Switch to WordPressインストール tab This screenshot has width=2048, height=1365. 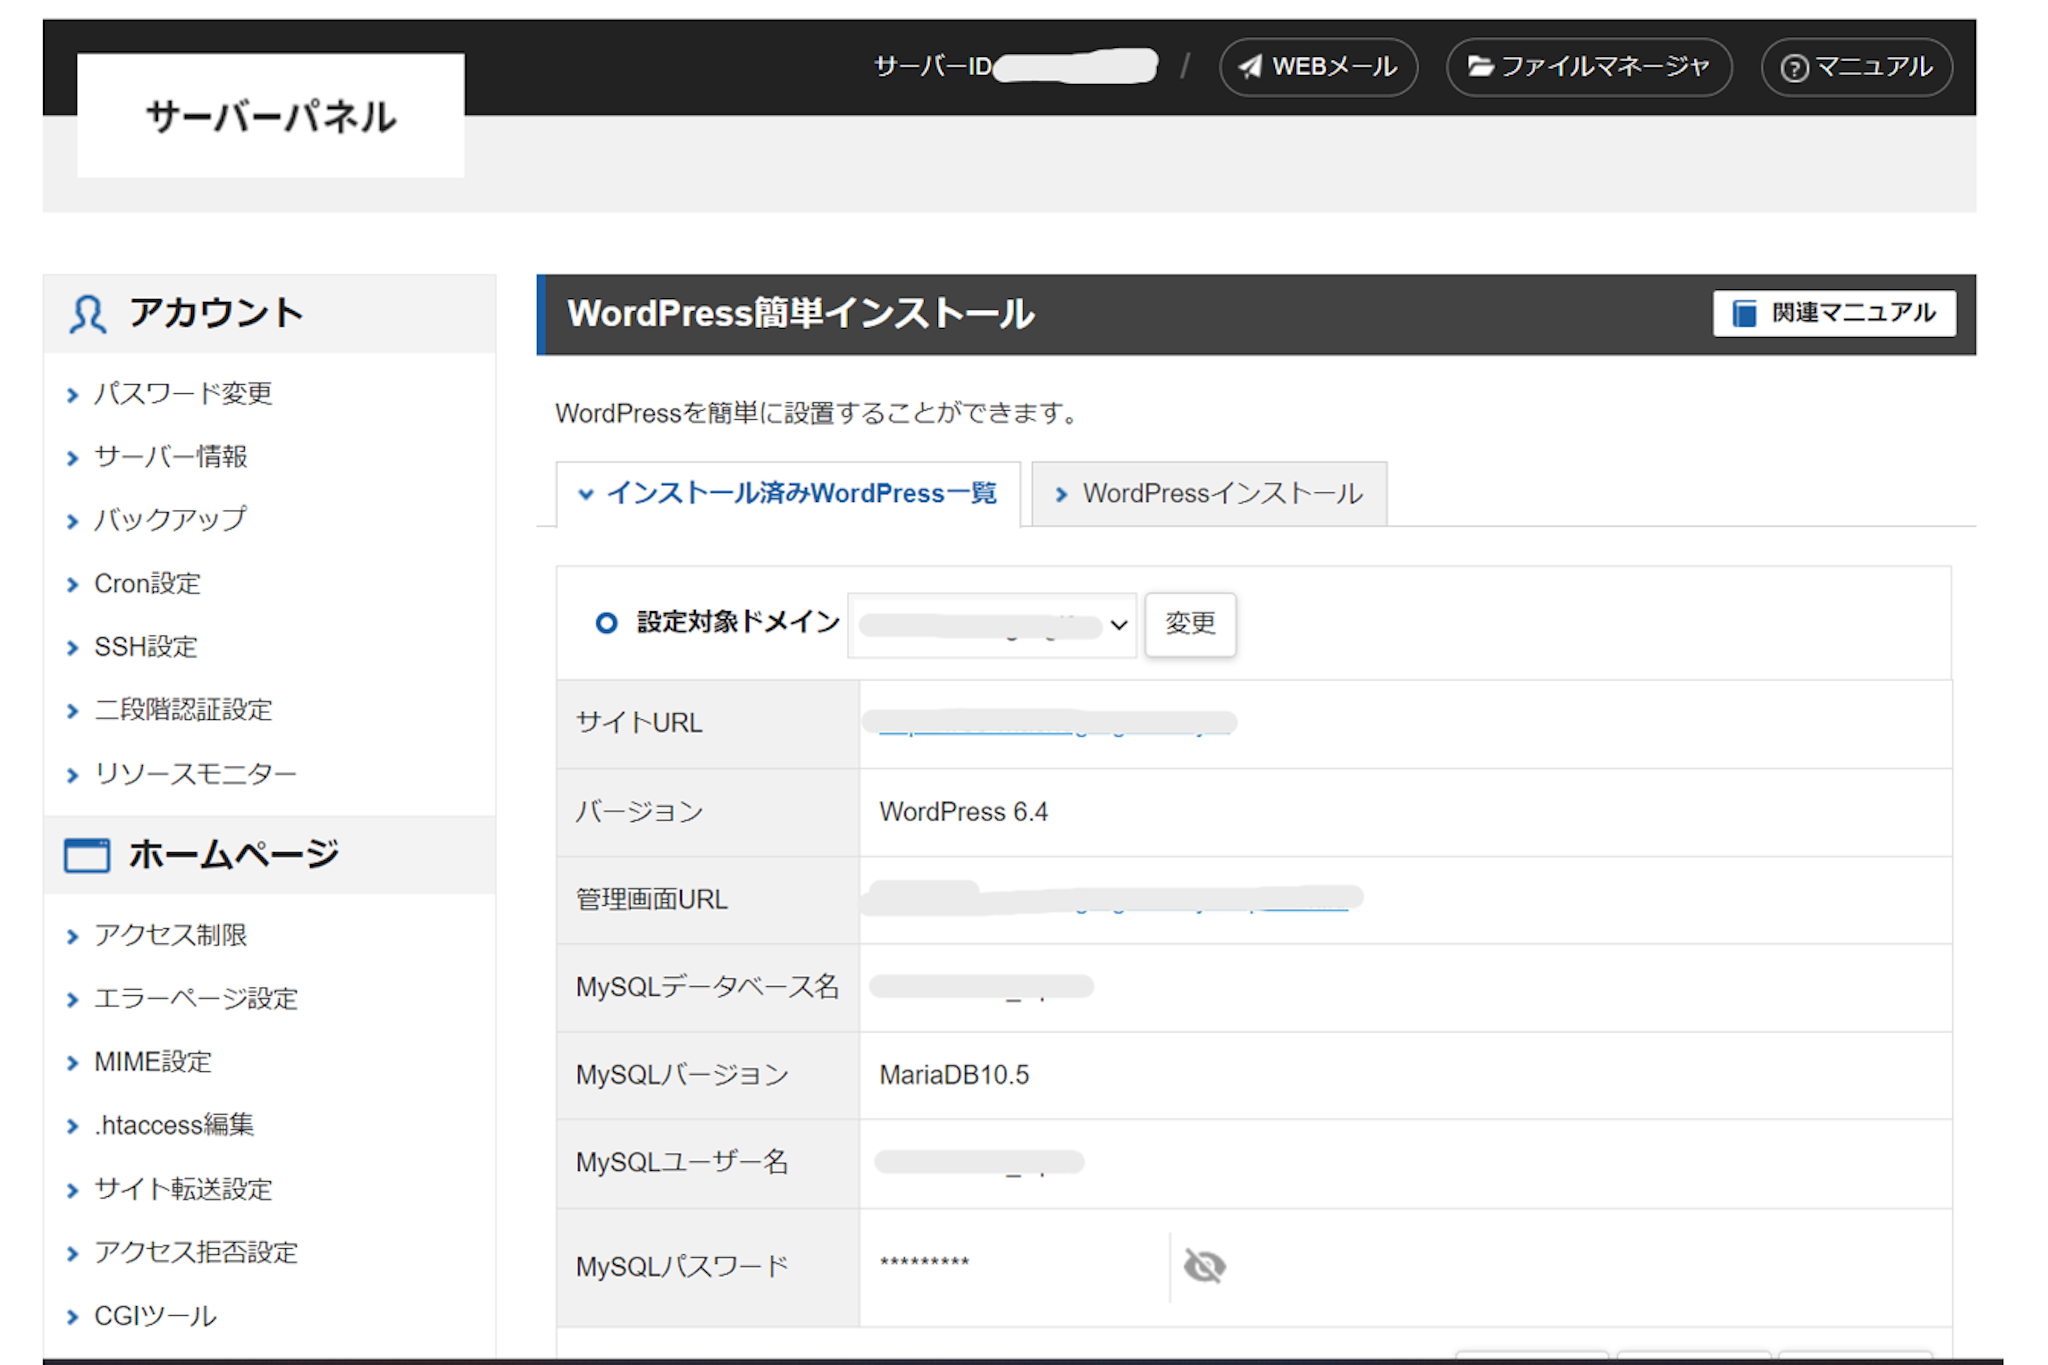pos(1222,494)
